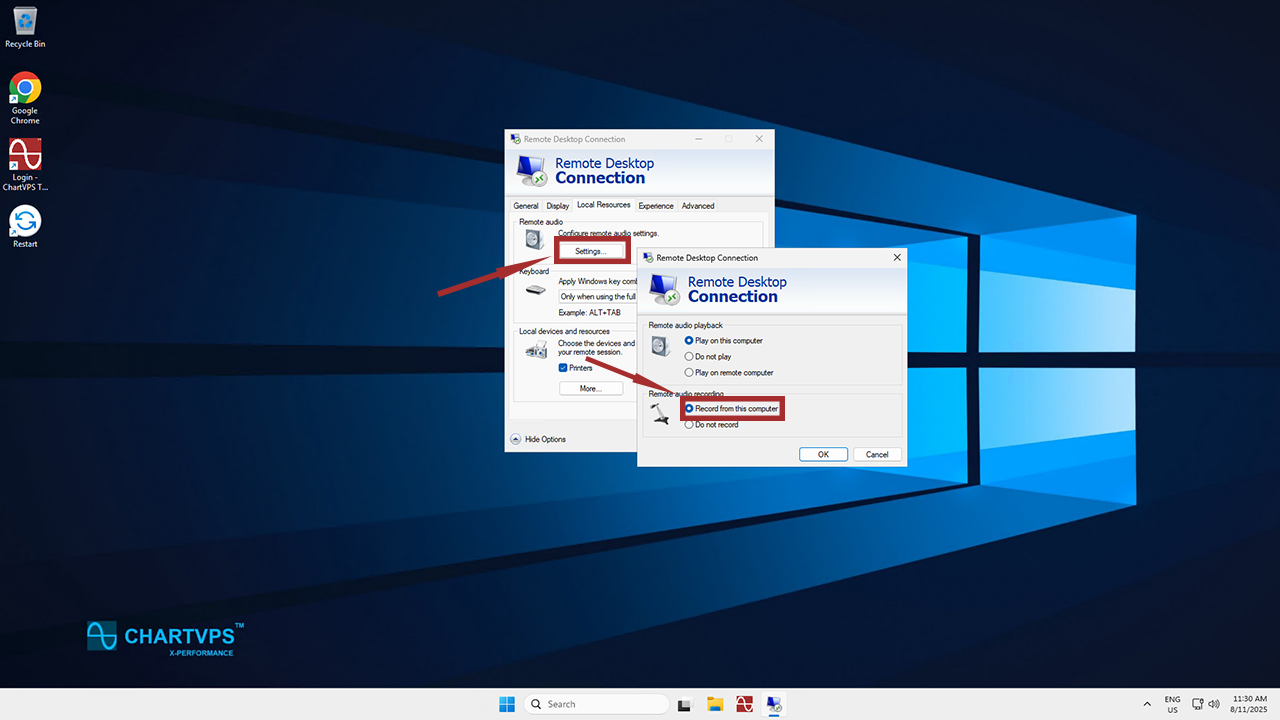Select the 'Do not play' radio button
1280x720 pixels.
pyautogui.click(x=689, y=357)
